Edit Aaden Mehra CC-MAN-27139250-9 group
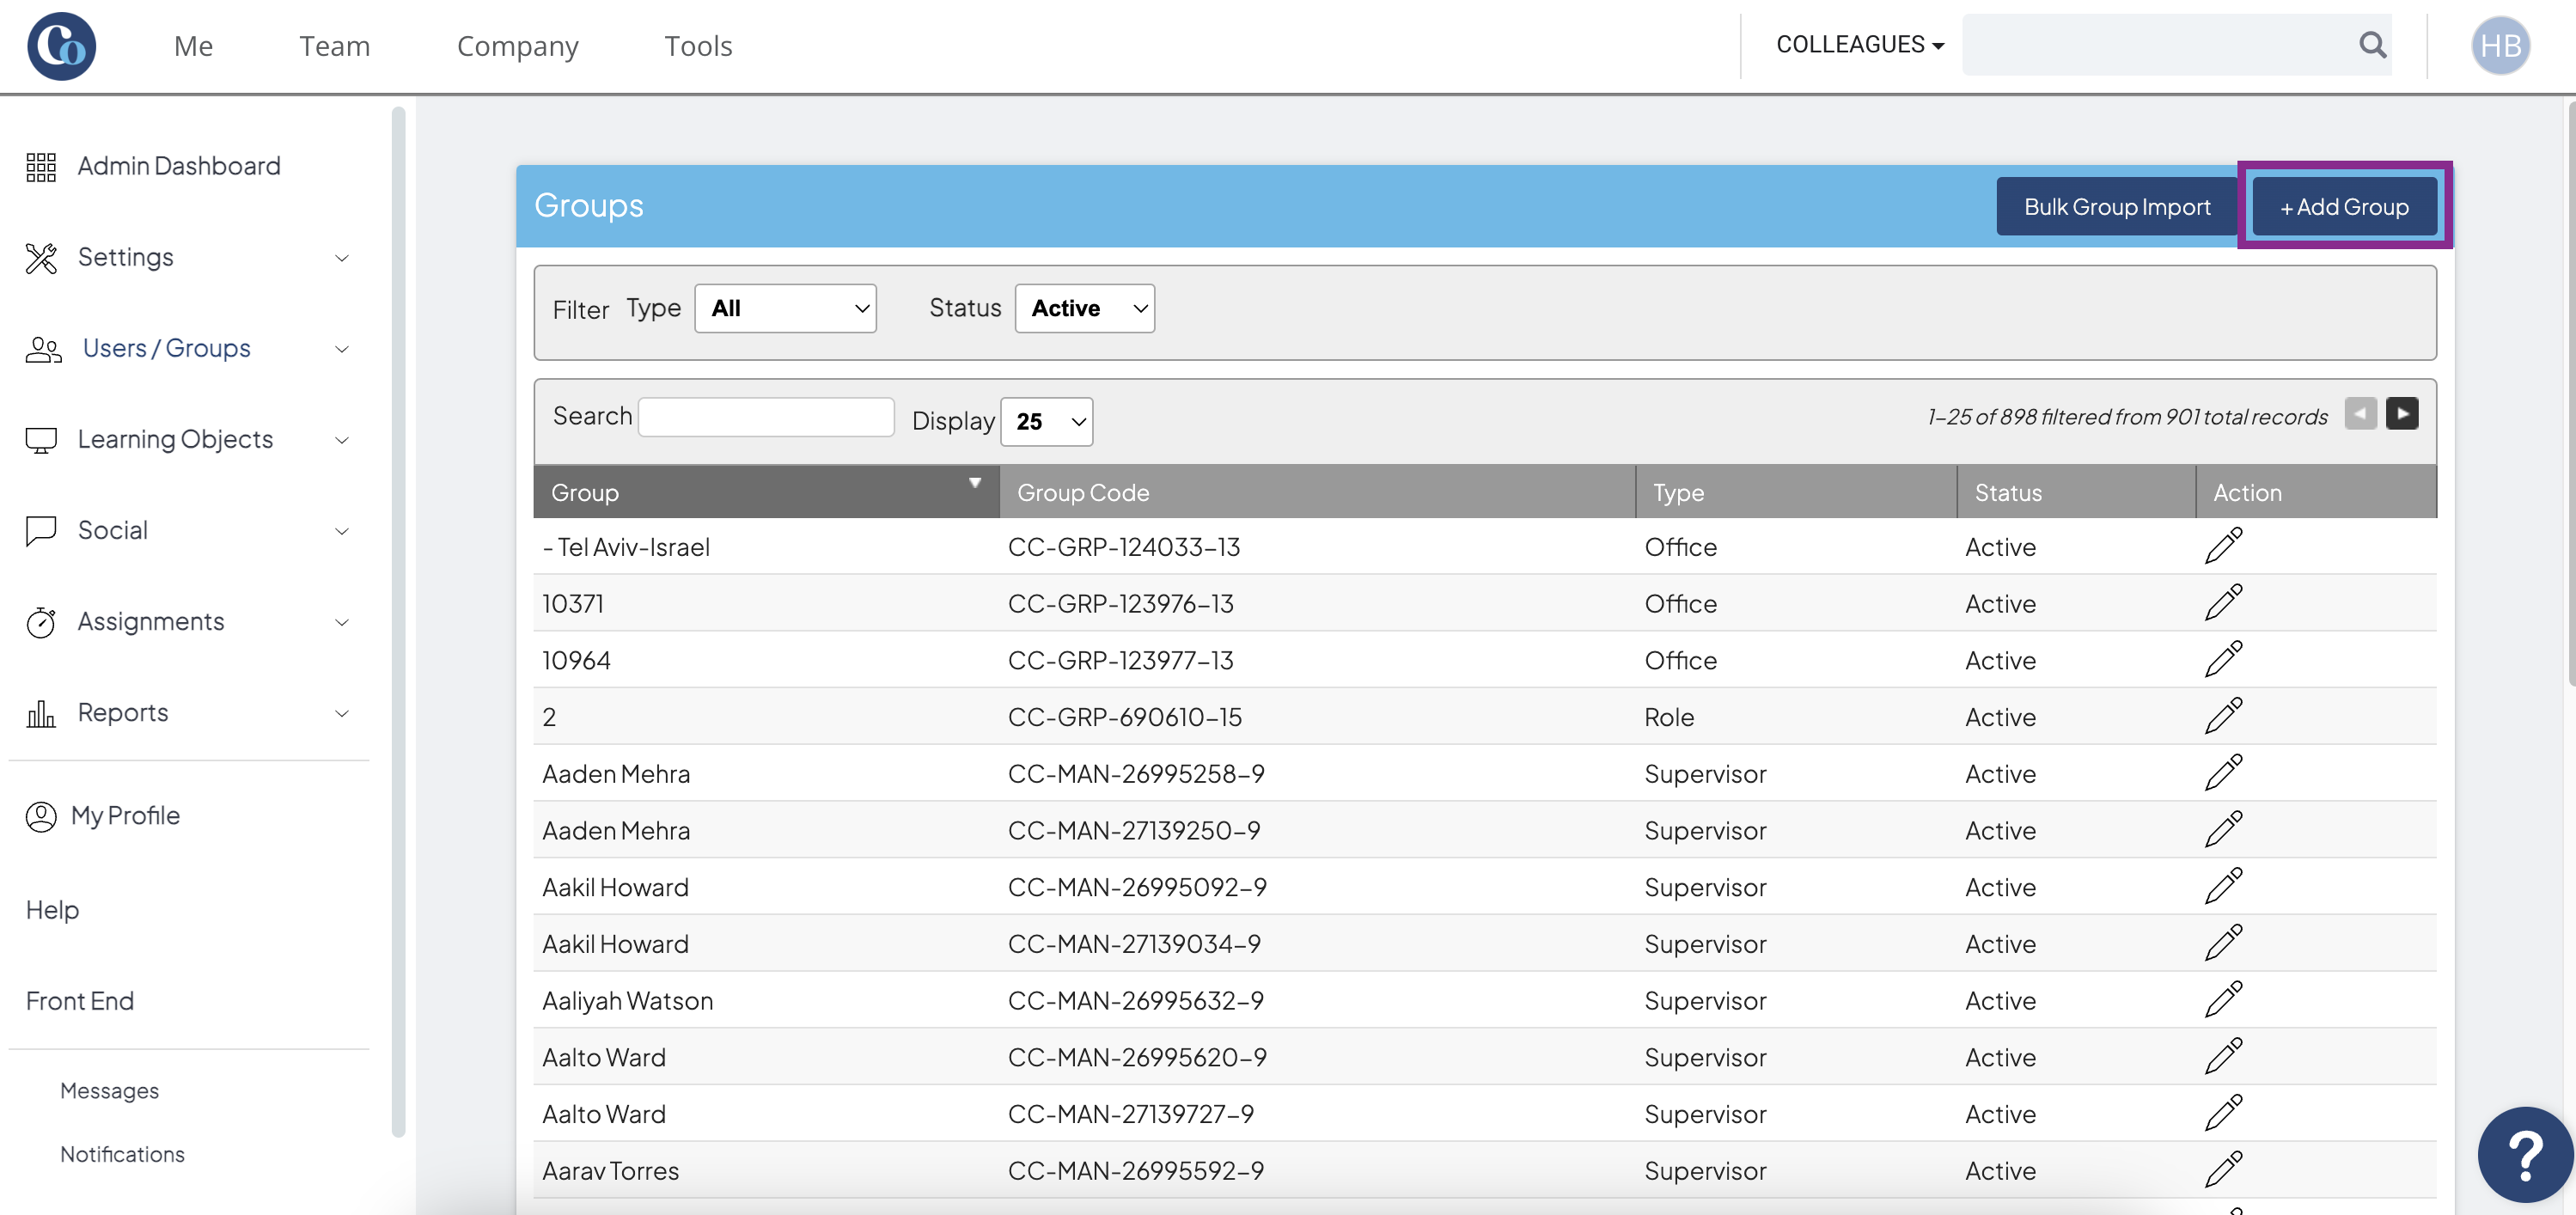This screenshot has width=2576, height=1215. click(x=2223, y=830)
